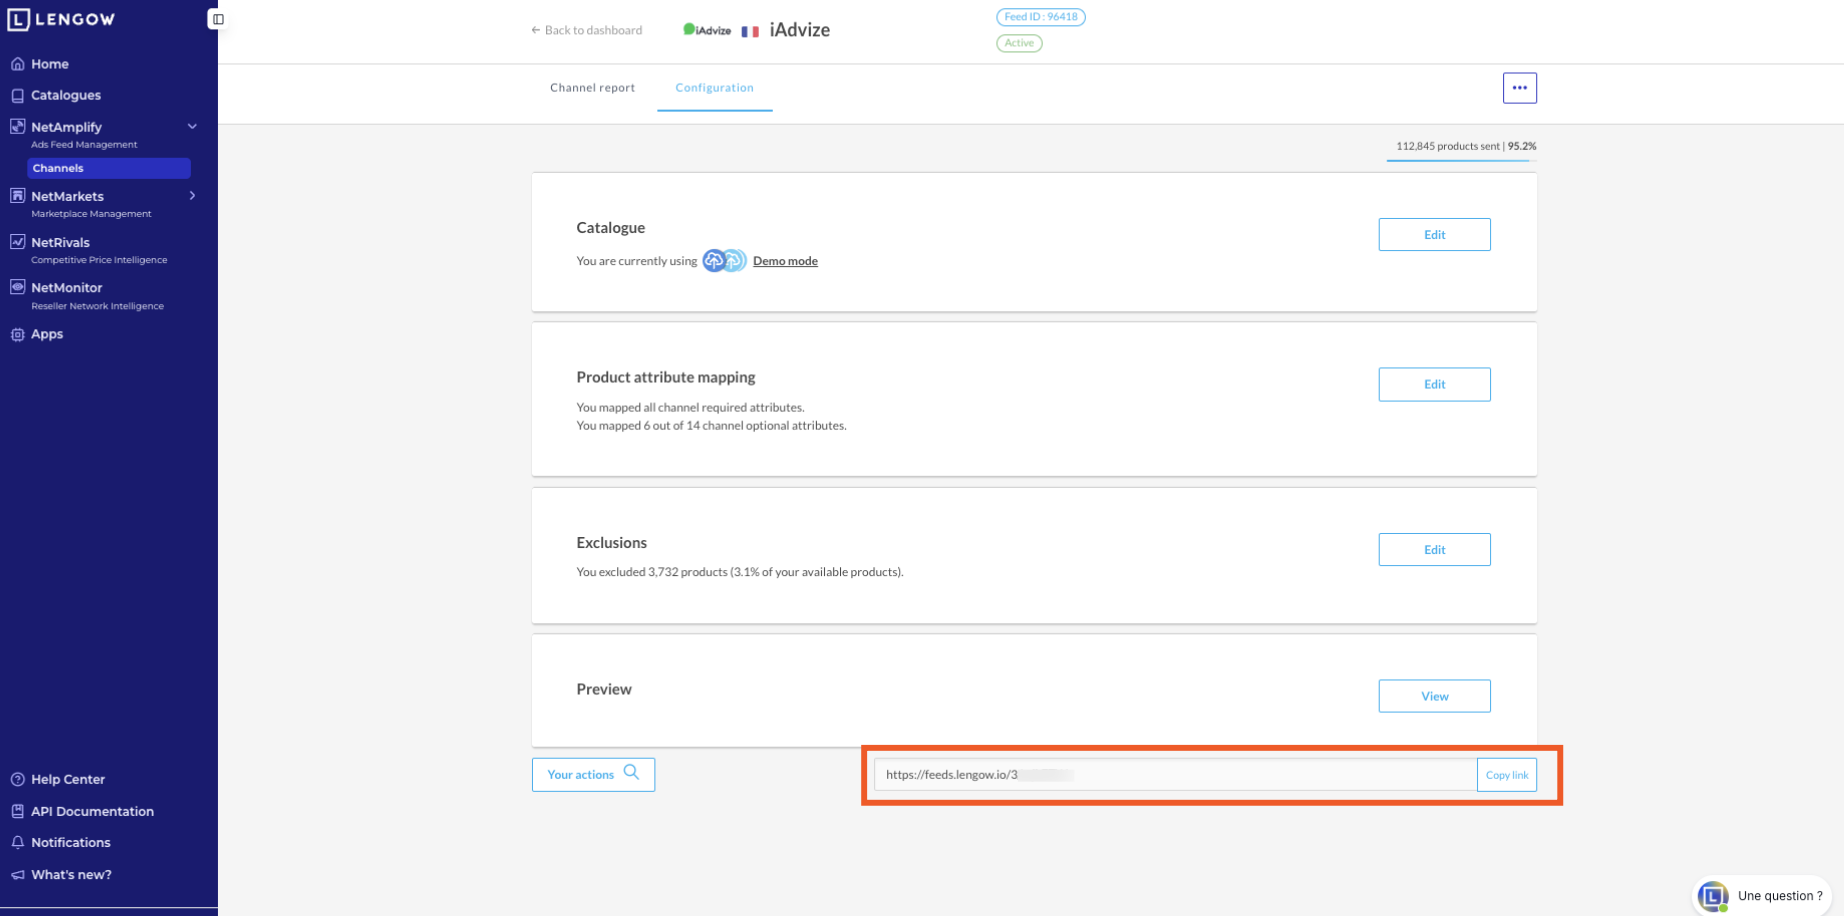The height and width of the screenshot is (916, 1844).
Task: Click the iAdvize page title
Action: pos(799,30)
